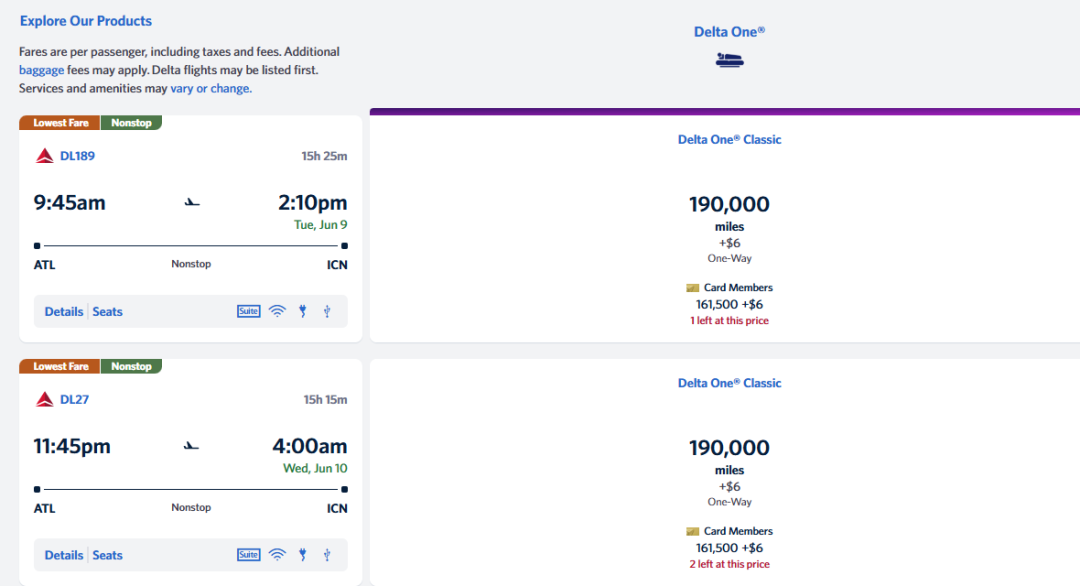The image size is (1080, 586).
Task: Open Details for the 9:45am flight
Action: click(x=64, y=311)
